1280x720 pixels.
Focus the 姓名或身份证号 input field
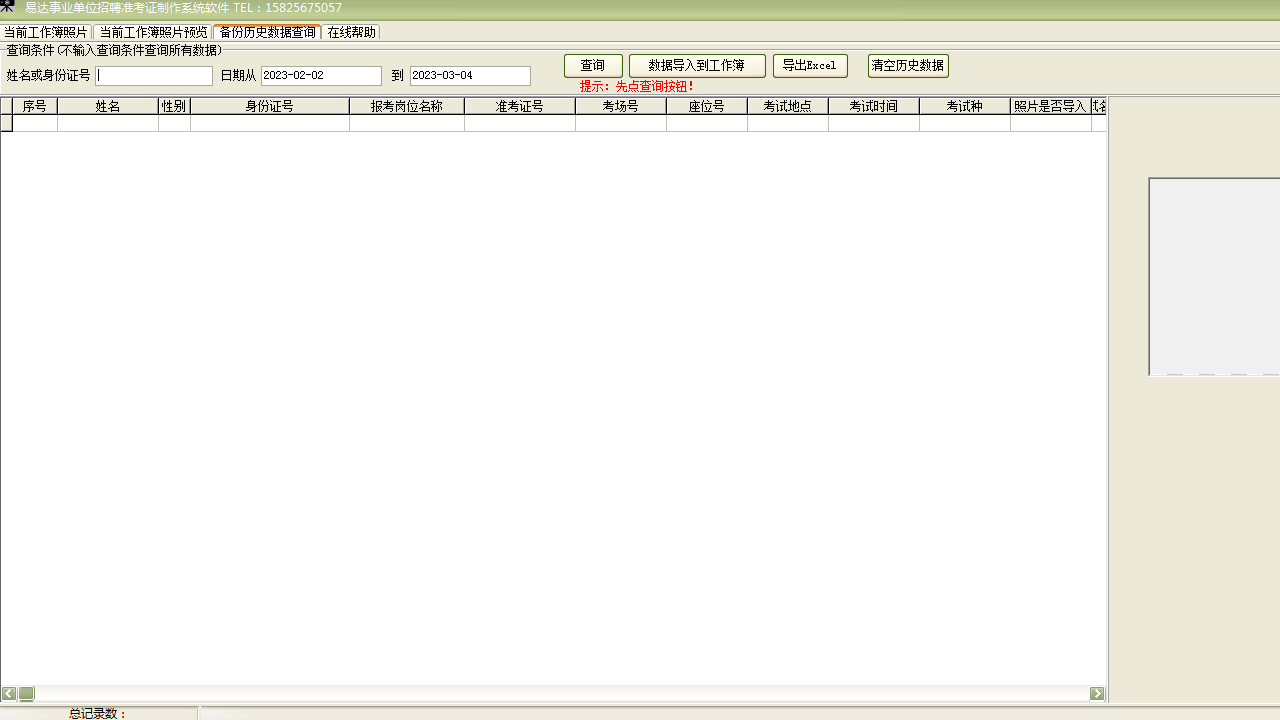154,76
